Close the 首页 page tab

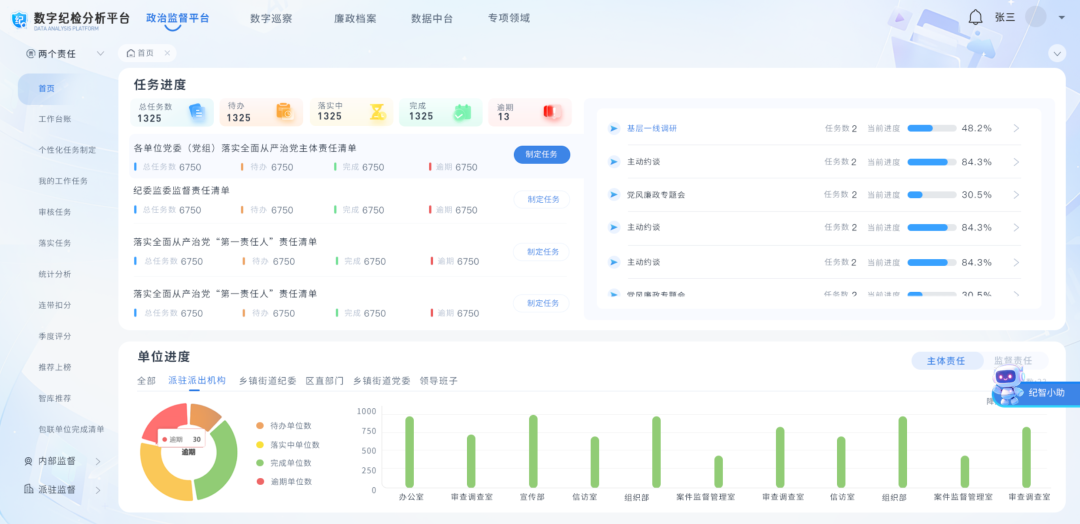click(167, 53)
